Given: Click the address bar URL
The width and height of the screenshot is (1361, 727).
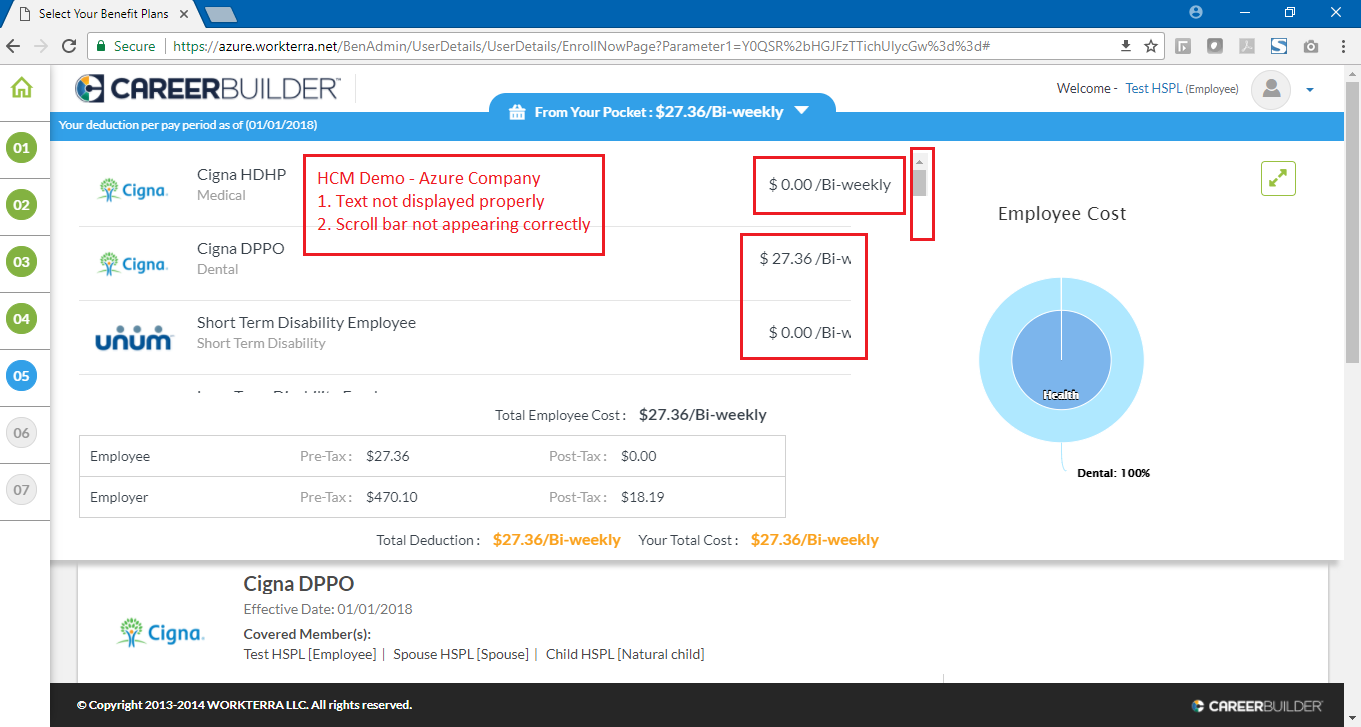Looking at the screenshot, I should tap(581, 46).
